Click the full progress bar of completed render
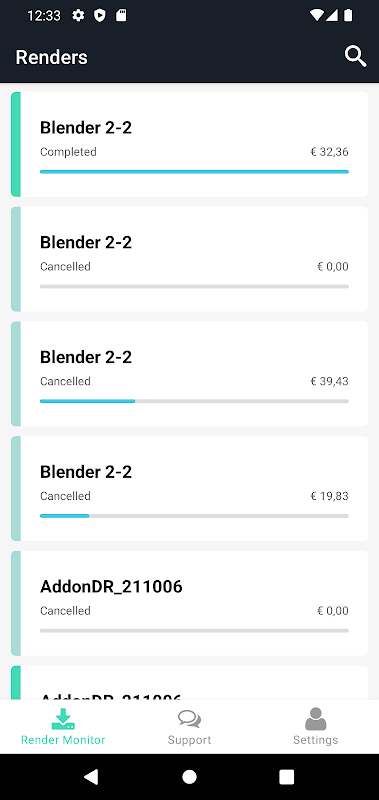Screen dimensions: 379x800 pos(194,172)
